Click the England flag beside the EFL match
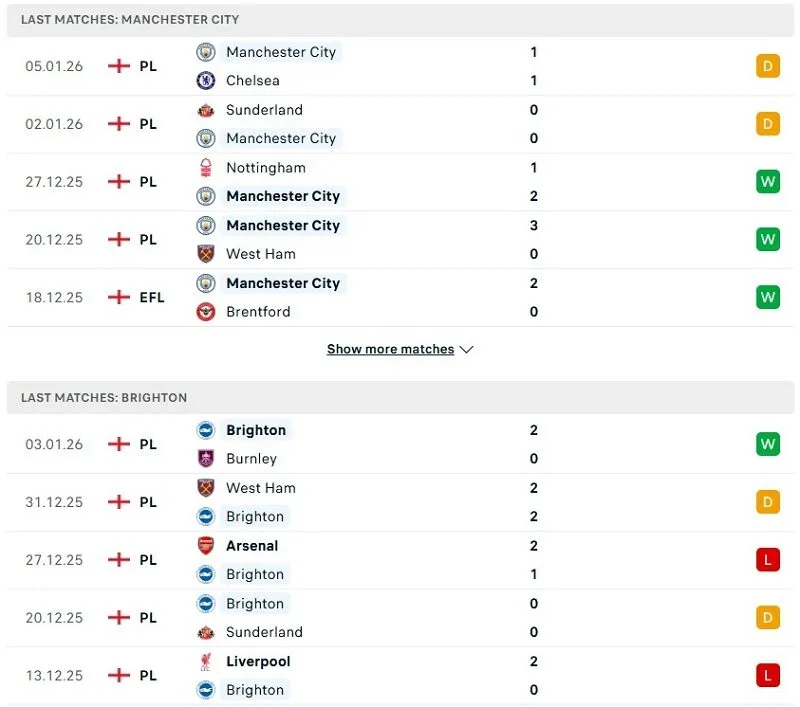This screenshot has height=707, width=800. (118, 297)
